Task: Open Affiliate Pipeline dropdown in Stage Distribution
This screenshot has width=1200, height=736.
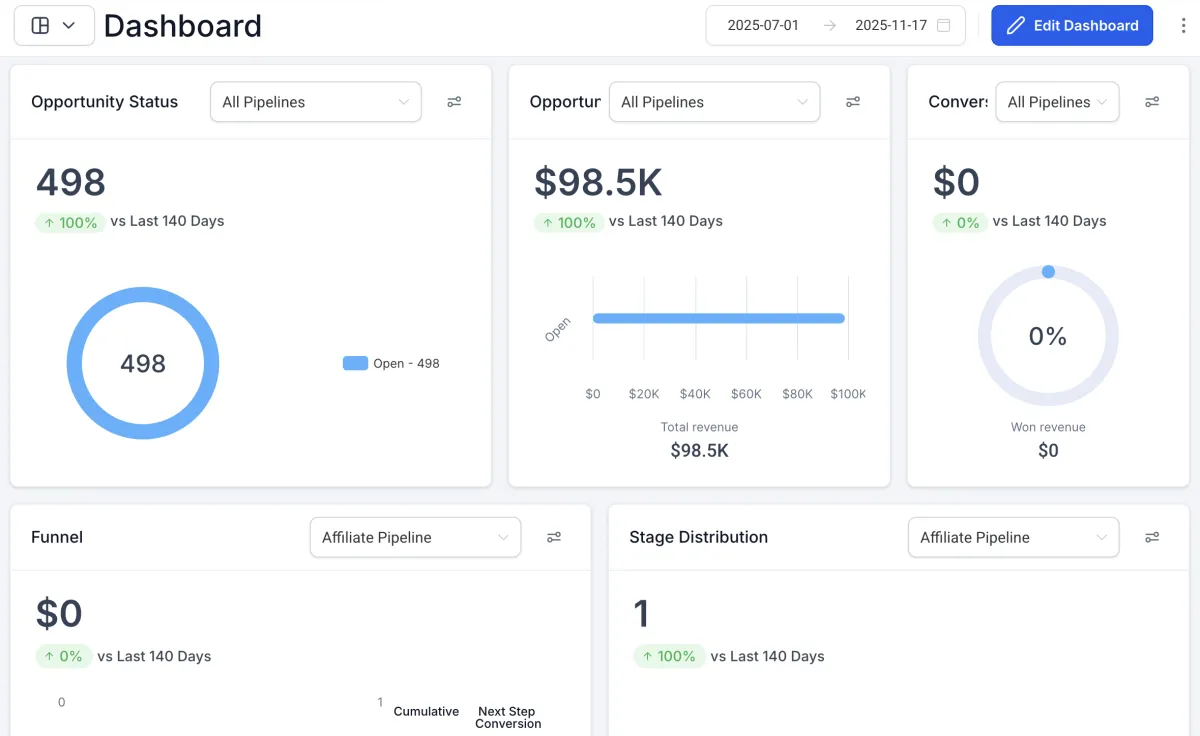Action: coord(1014,538)
